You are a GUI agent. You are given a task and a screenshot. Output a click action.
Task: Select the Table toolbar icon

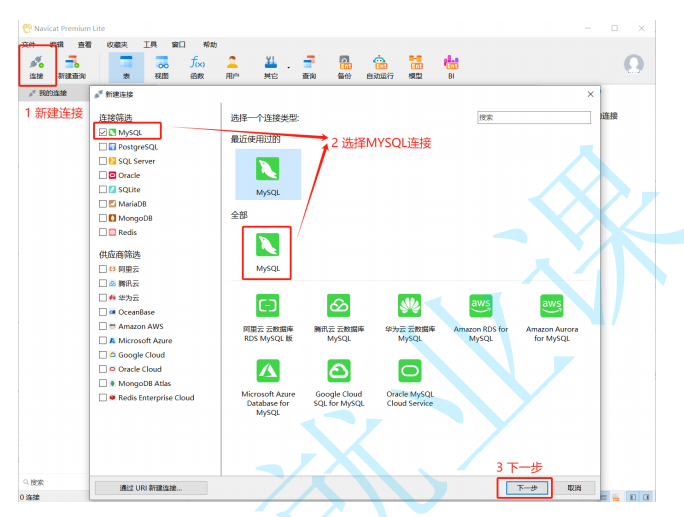click(127, 66)
